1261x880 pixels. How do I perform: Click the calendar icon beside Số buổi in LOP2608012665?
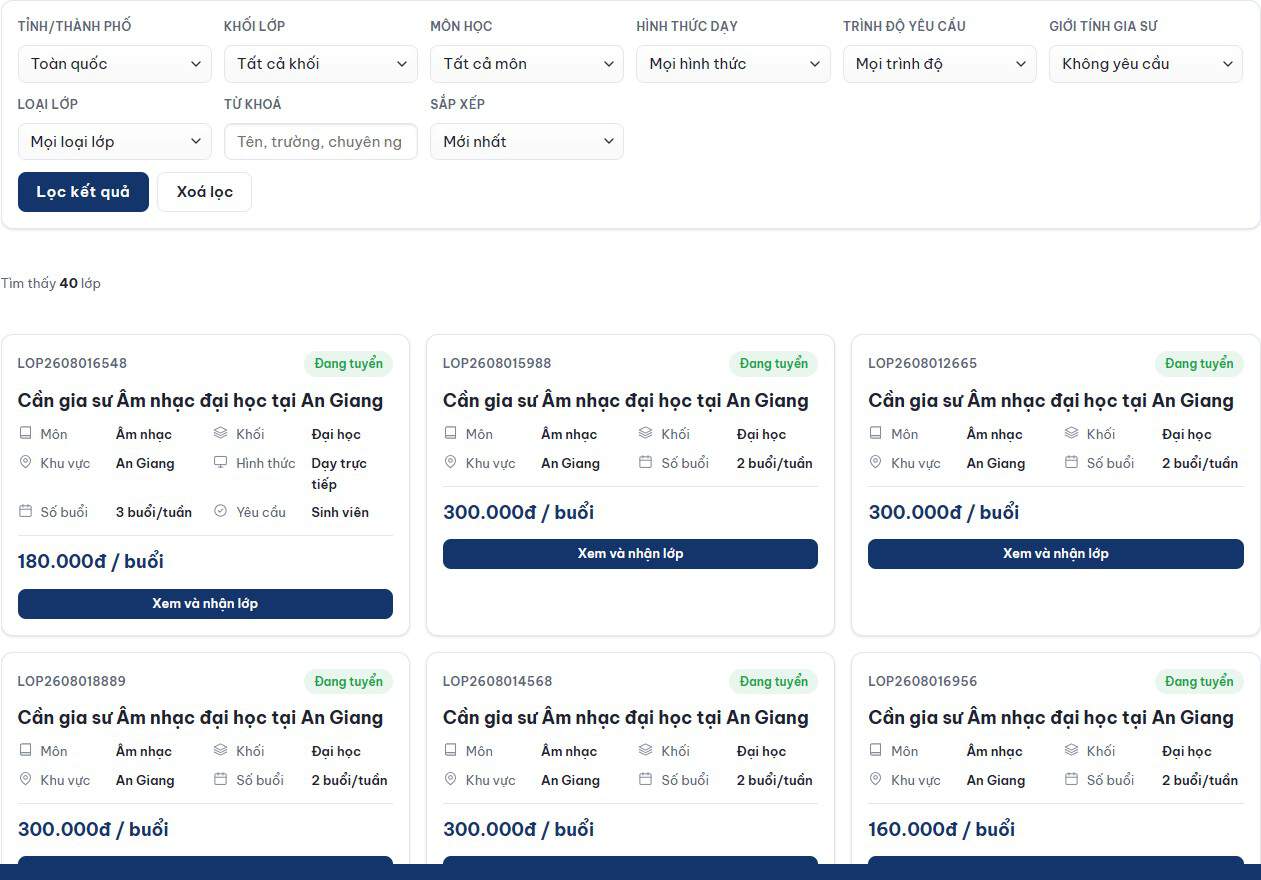[x=1072, y=463]
